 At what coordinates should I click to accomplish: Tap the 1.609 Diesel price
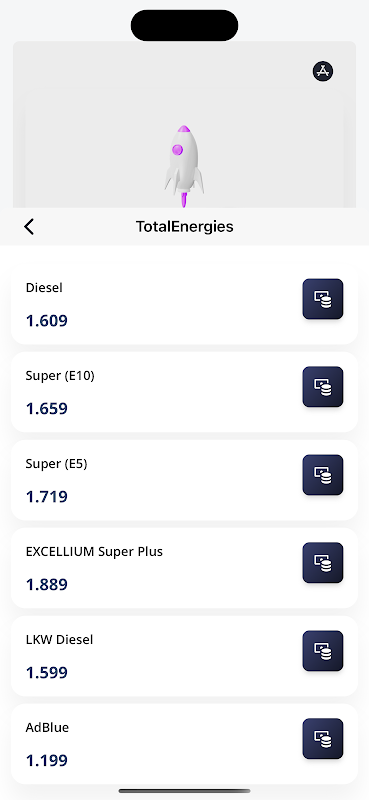[x=46, y=321]
